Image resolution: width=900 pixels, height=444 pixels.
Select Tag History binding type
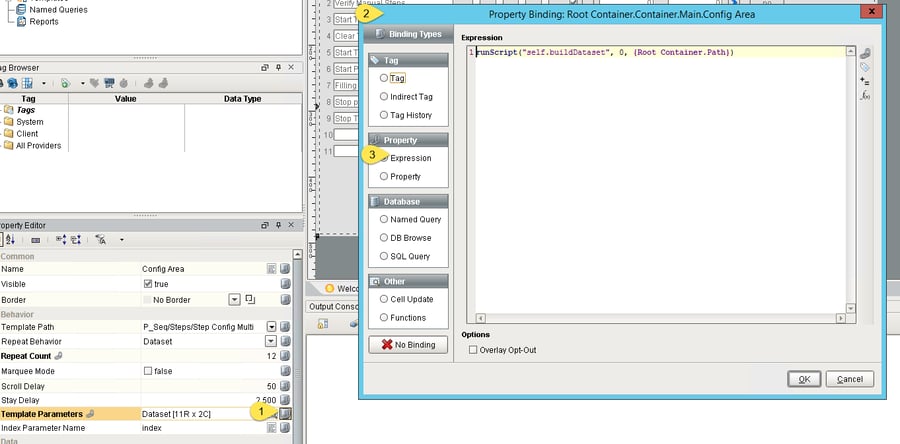coord(383,115)
